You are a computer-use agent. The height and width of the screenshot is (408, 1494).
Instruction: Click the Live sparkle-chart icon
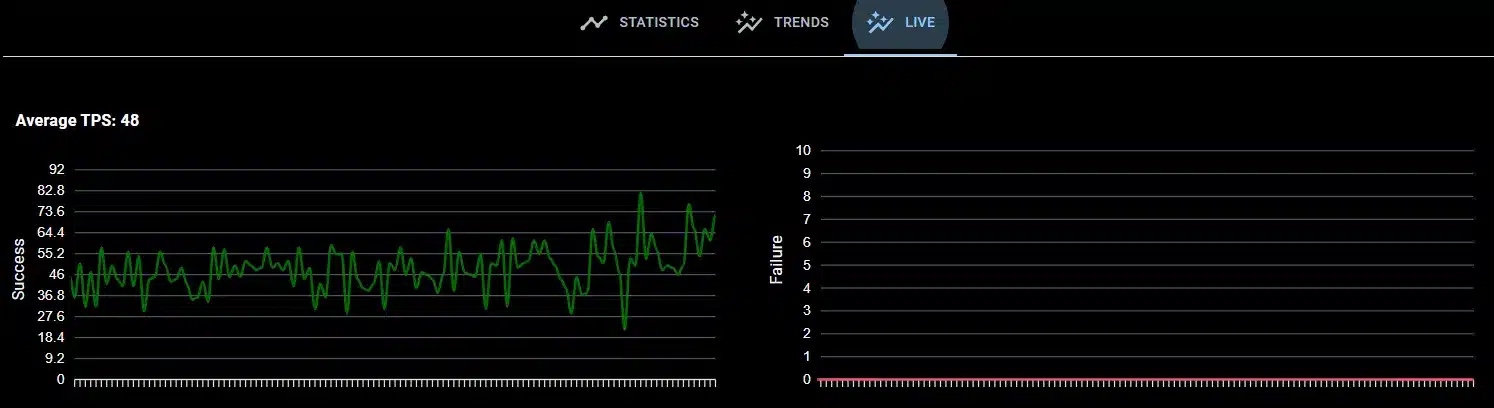click(880, 22)
